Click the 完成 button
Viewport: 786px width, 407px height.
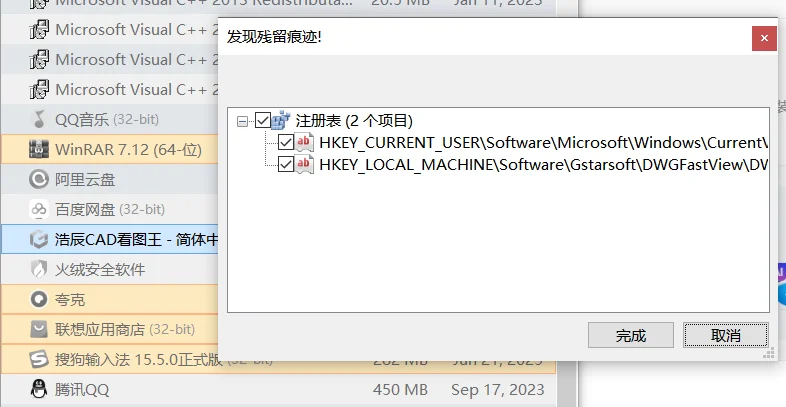[x=631, y=335]
